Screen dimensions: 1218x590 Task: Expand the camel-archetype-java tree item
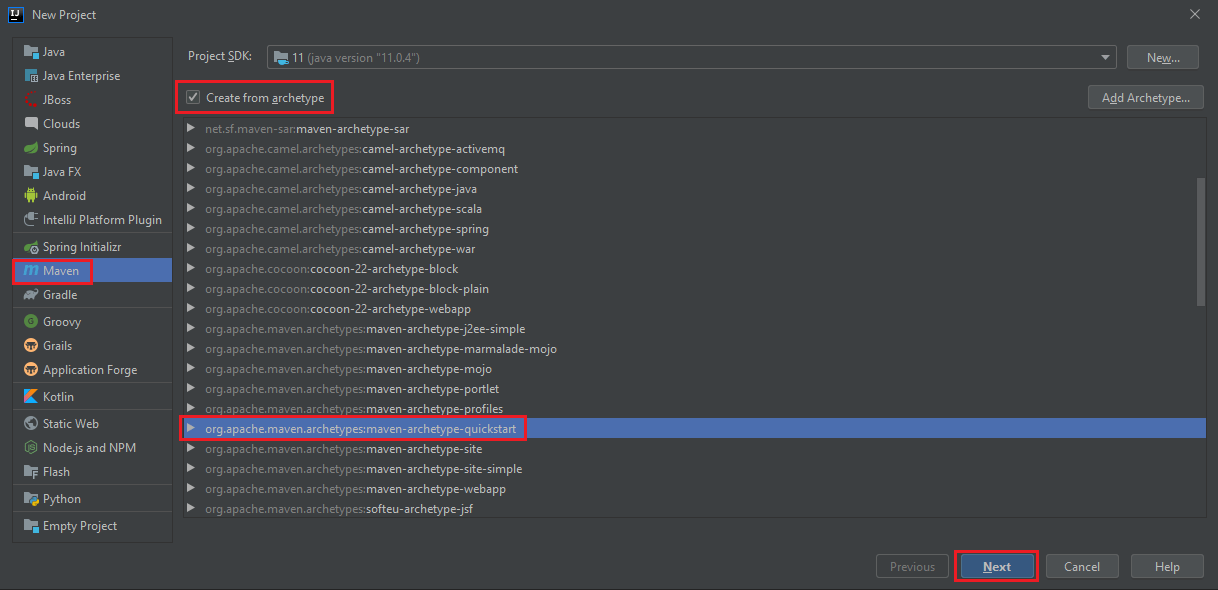tap(190, 188)
